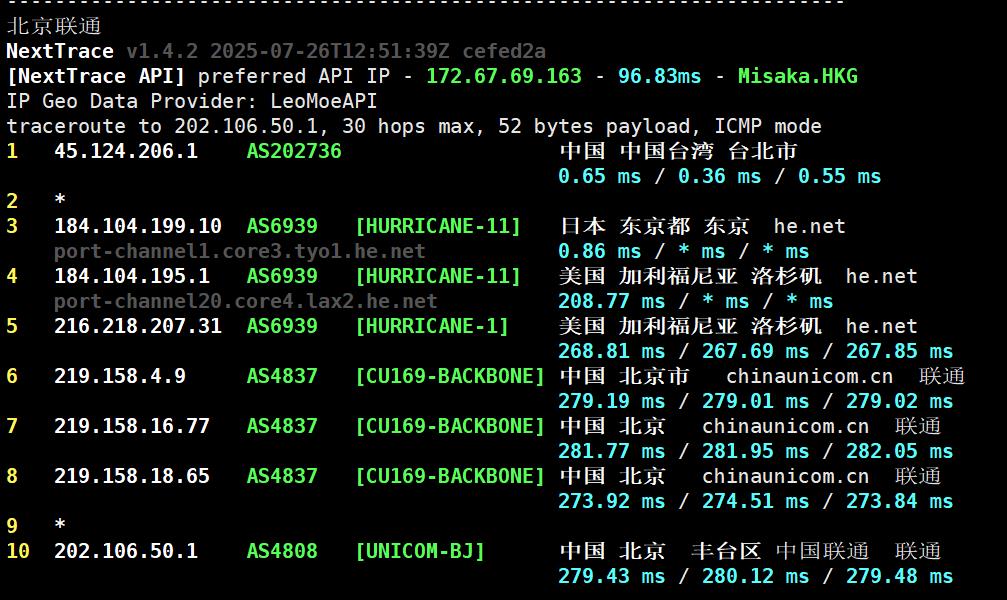Click the IP 184.104.195.1 on hop 4
The width and height of the screenshot is (1007, 600).
132,276
